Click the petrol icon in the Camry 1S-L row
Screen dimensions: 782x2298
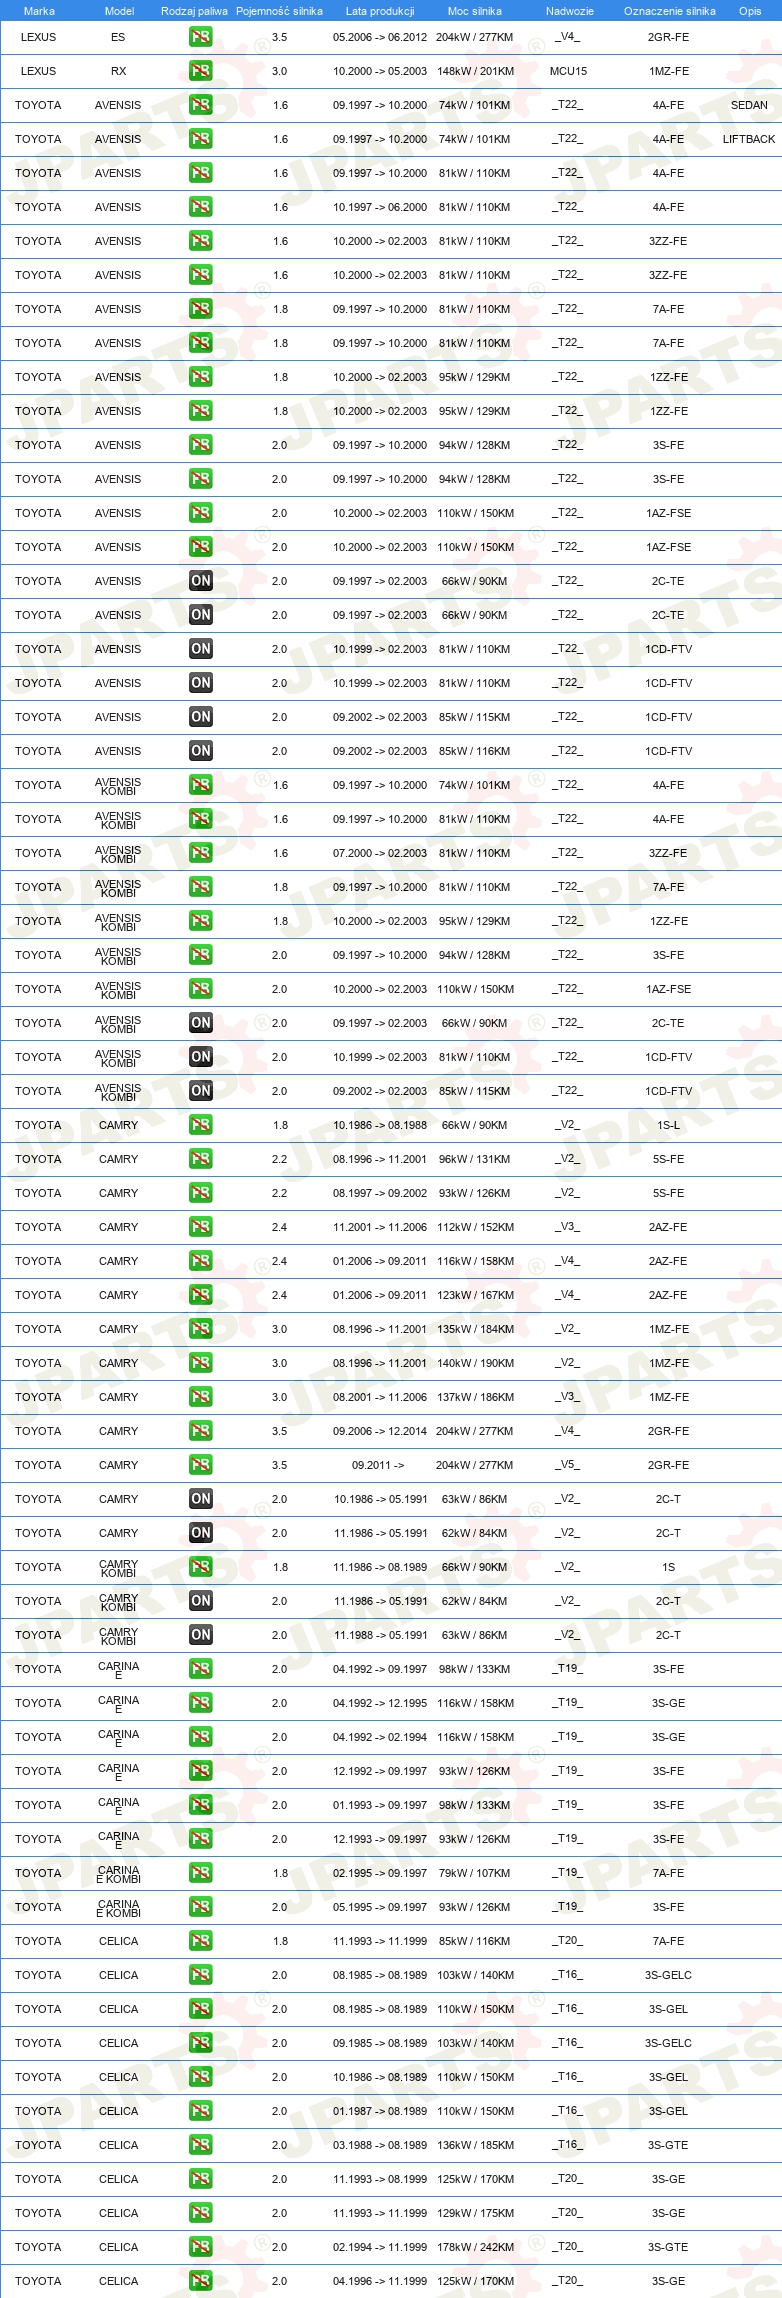click(x=201, y=1125)
